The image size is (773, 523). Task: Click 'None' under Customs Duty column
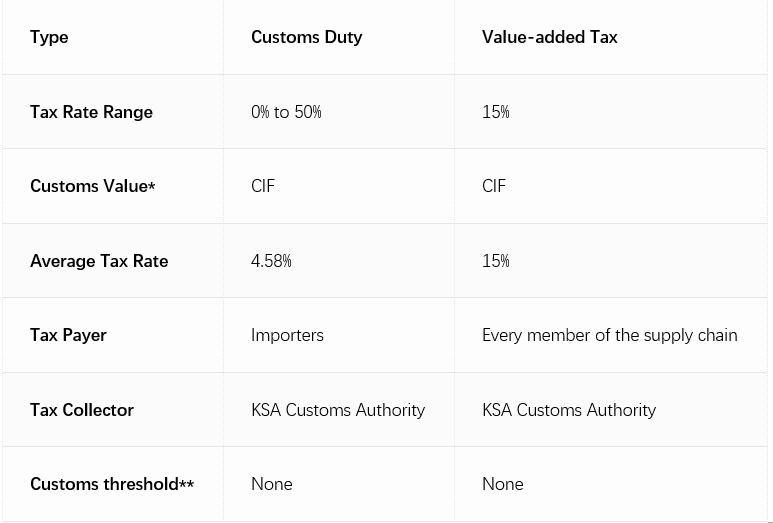pyautogui.click(x=271, y=484)
